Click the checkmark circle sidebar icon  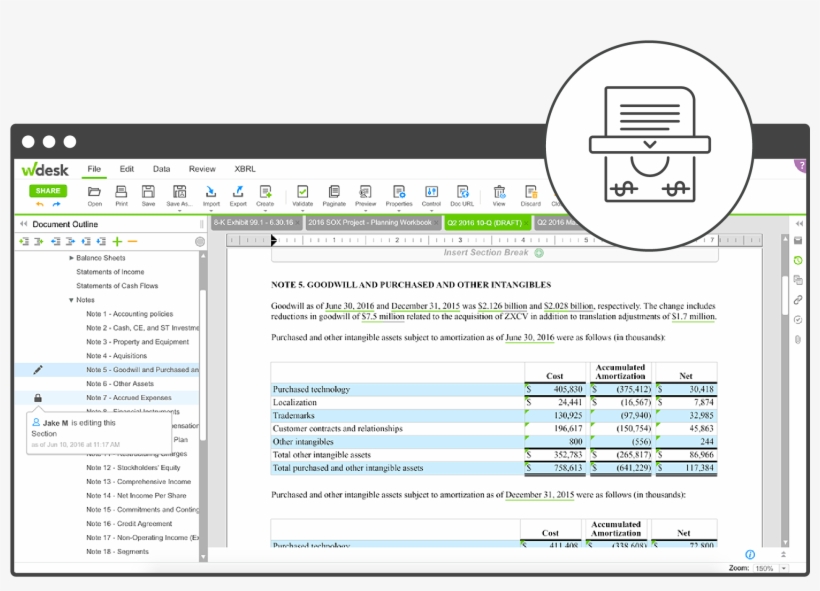798,320
